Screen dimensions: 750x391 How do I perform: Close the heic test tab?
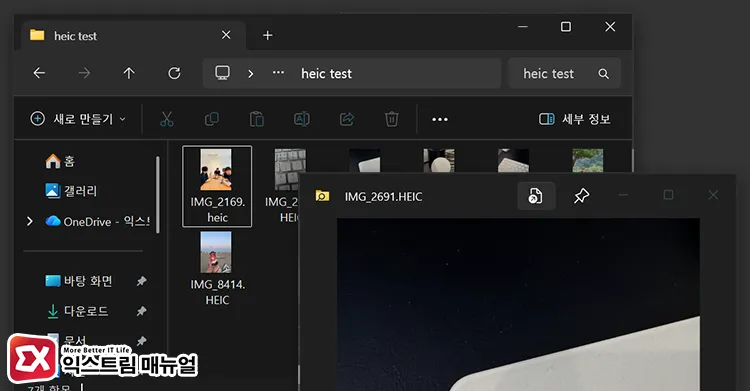(226, 35)
